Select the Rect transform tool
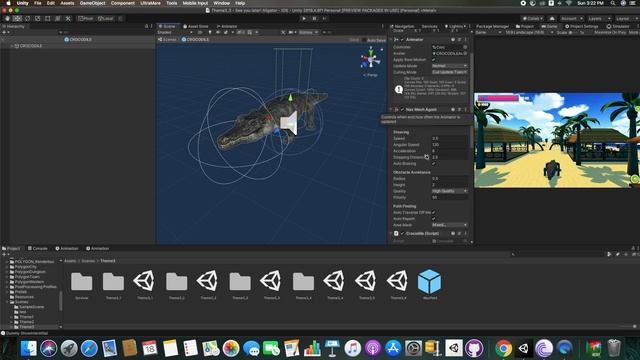Screen dimensions: 640x360 point(48,18)
